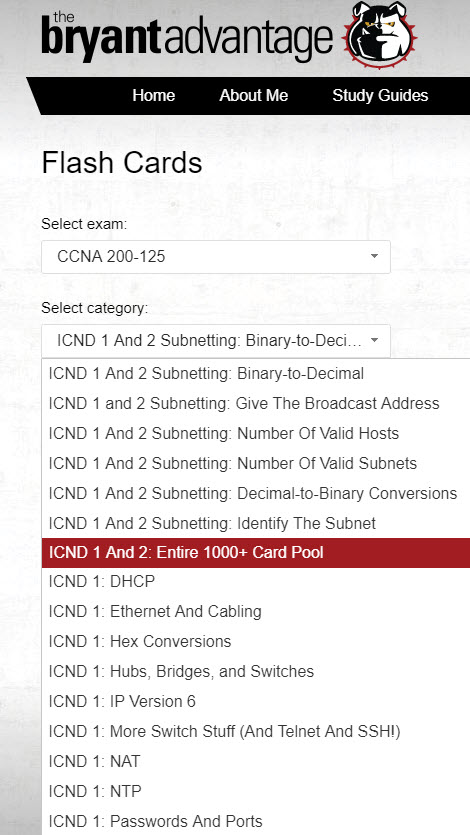This screenshot has height=835, width=470.
Task: Choose the ICND 1: DHCP category
Action: click(256, 582)
